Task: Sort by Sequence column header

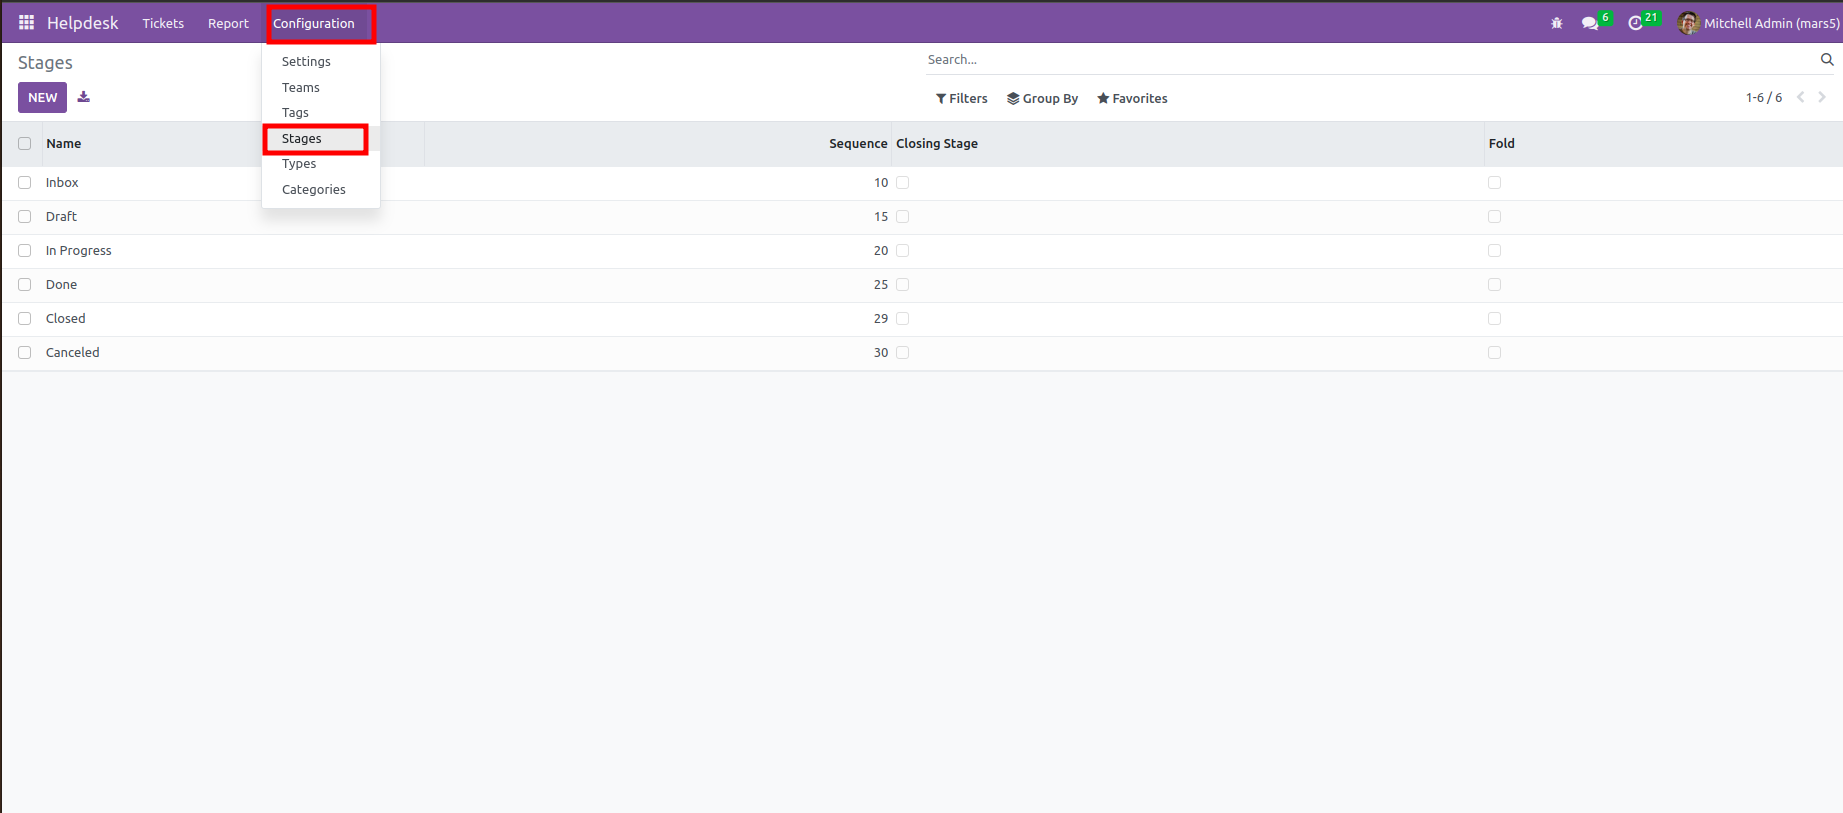Action: [858, 144]
